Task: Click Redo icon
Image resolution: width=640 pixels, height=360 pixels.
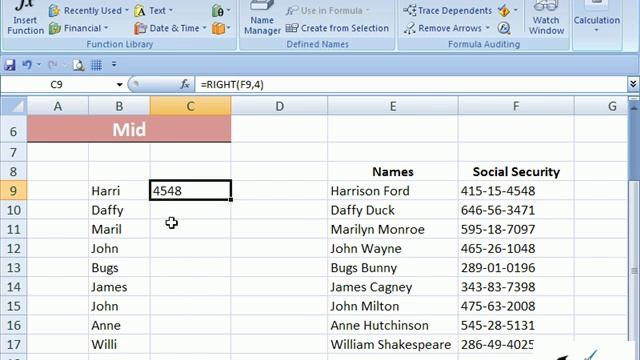Action: (52, 64)
